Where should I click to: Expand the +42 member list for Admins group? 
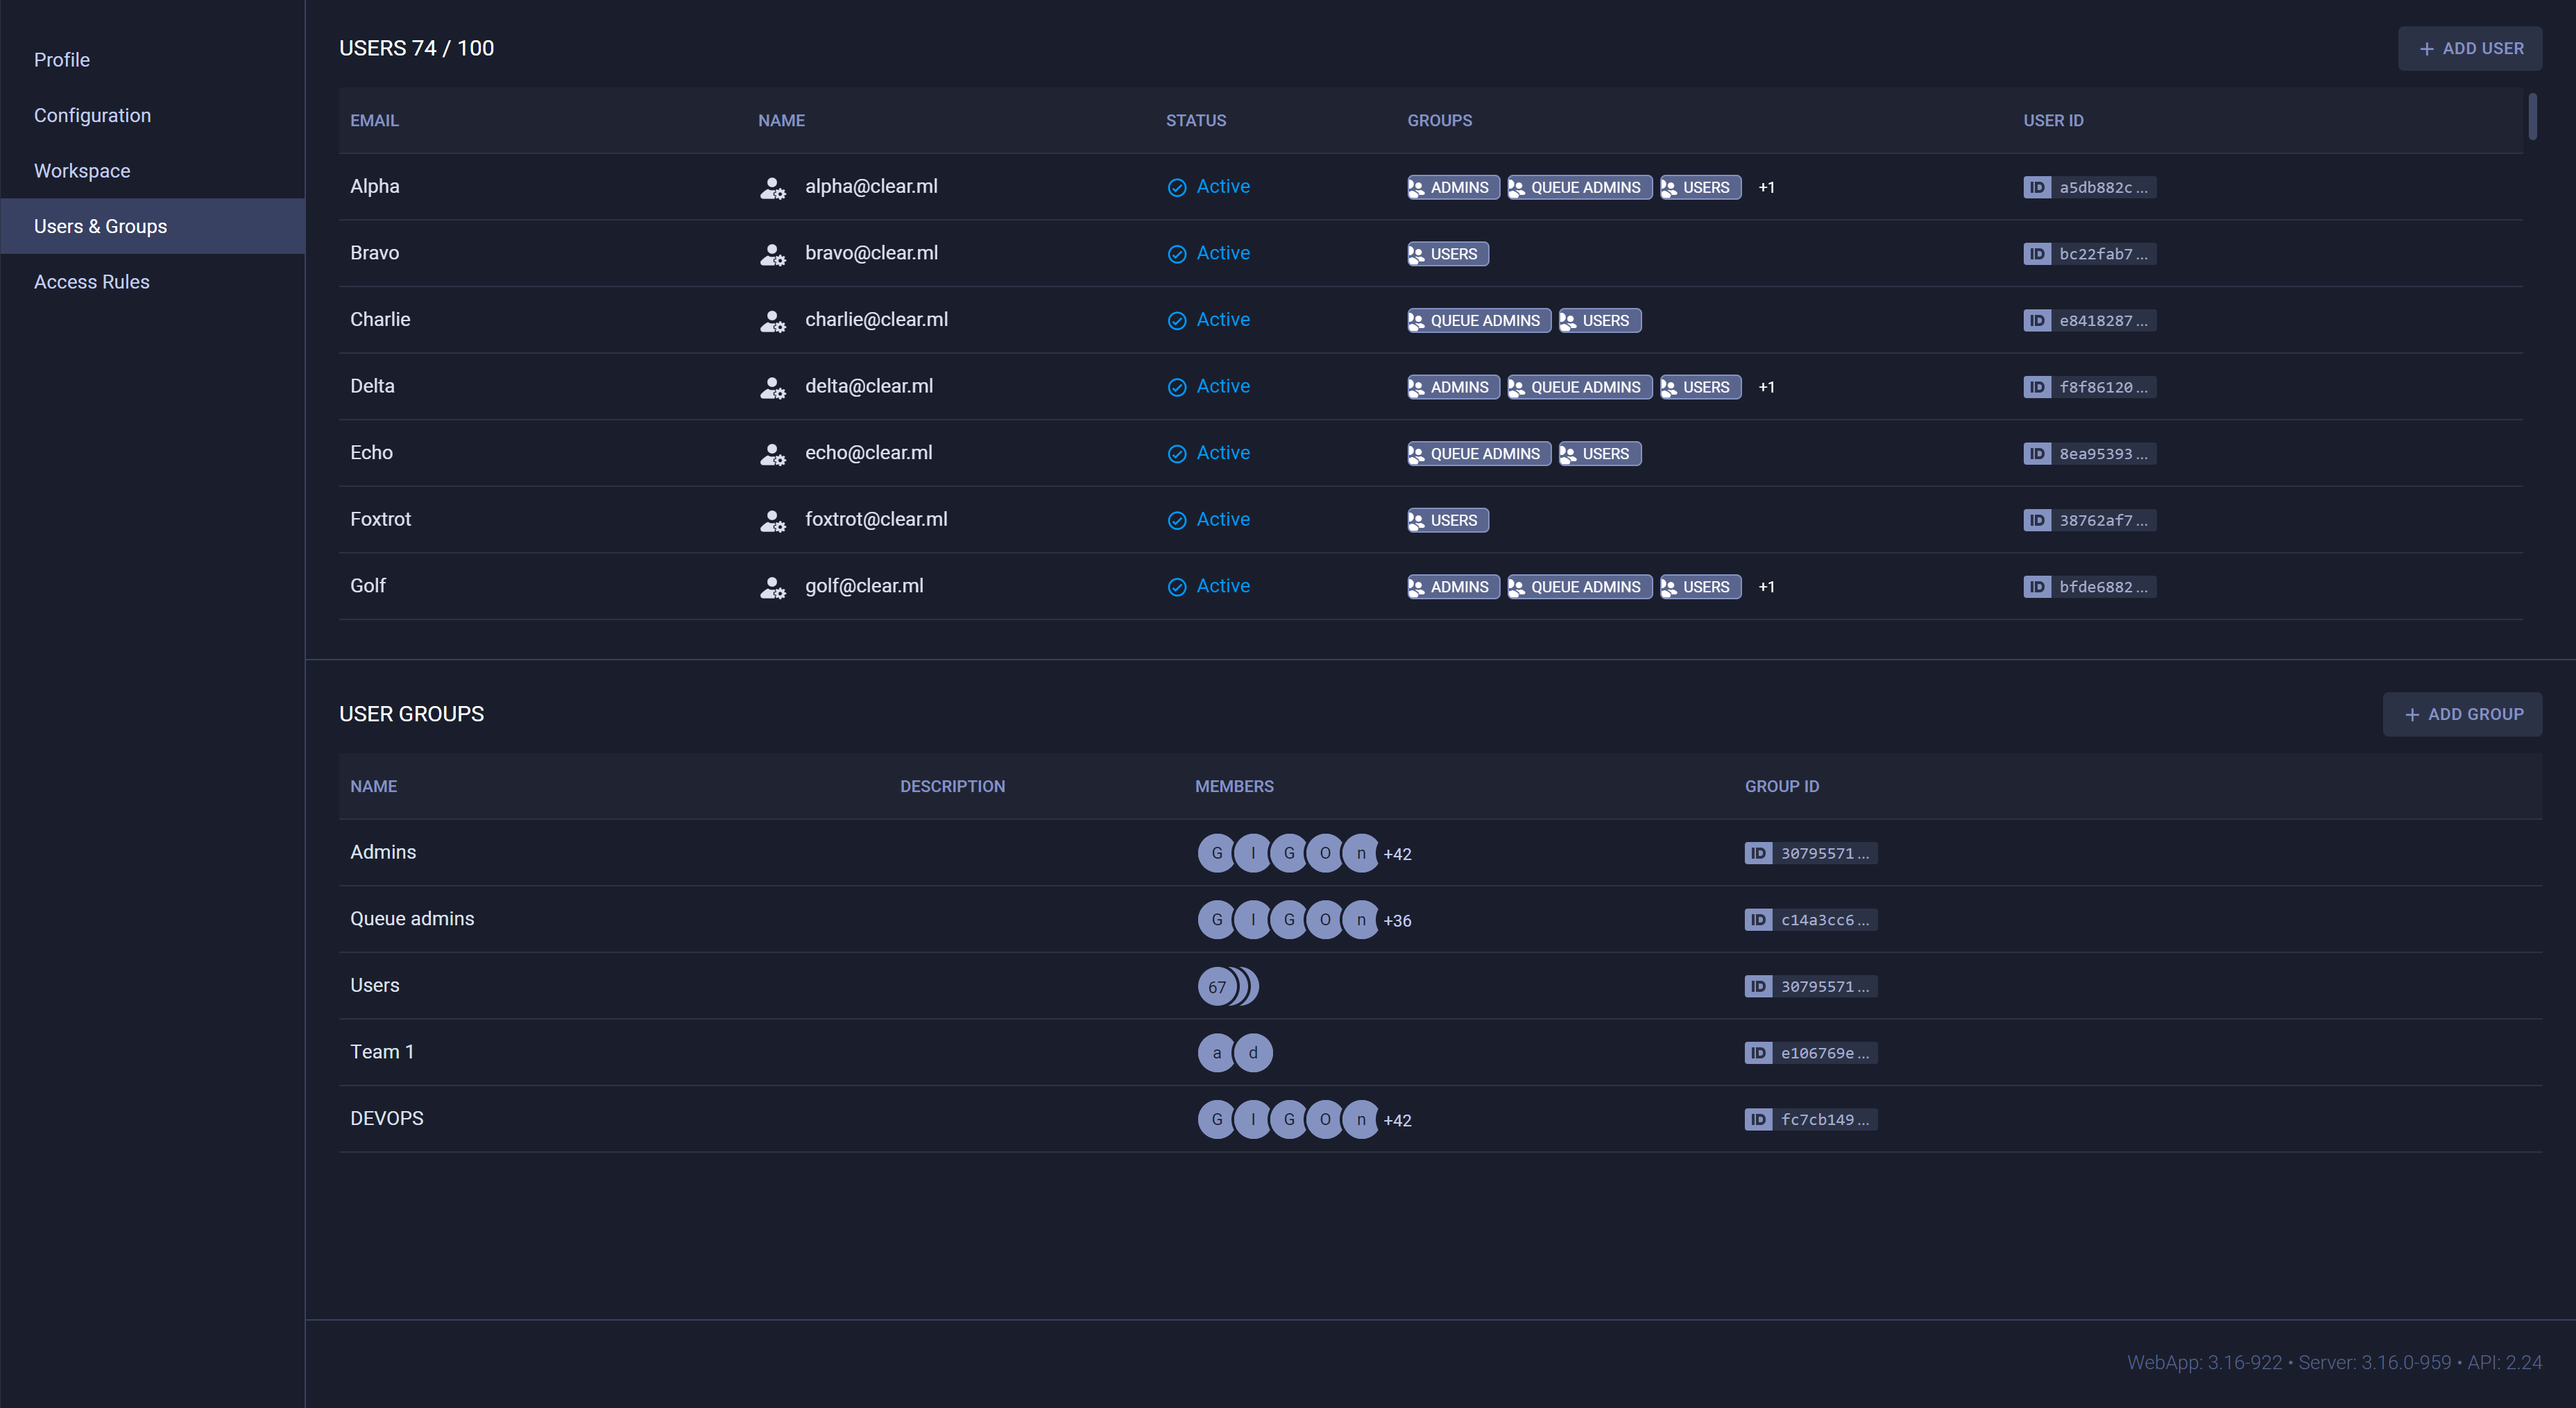click(x=1397, y=854)
